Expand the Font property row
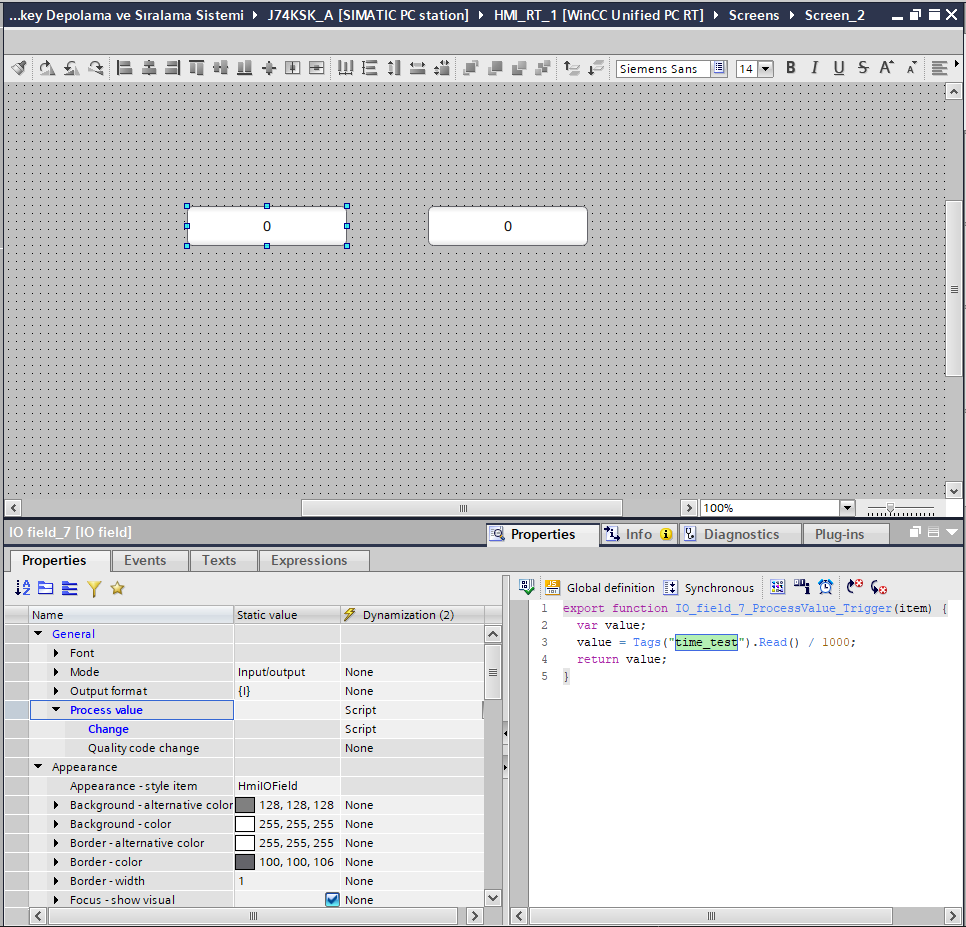 pyautogui.click(x=57, y=653)
